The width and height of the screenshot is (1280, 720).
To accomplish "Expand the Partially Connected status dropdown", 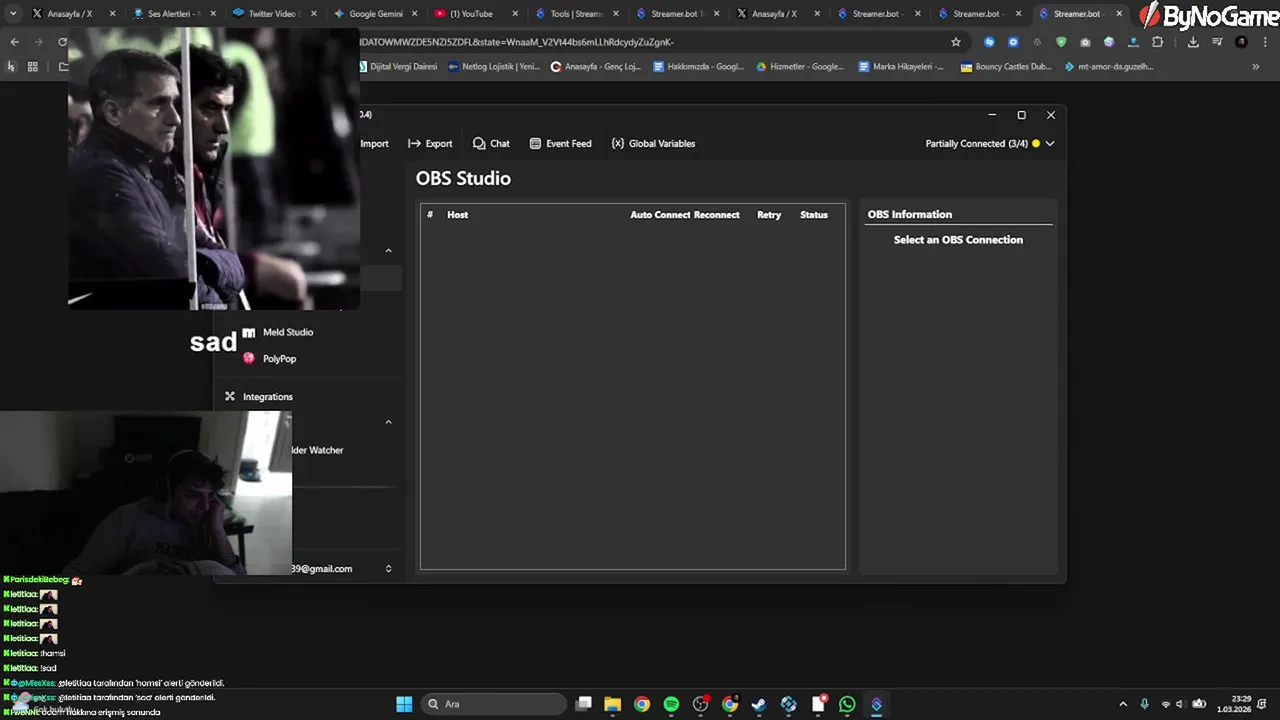I will (x=1049, y=143).
